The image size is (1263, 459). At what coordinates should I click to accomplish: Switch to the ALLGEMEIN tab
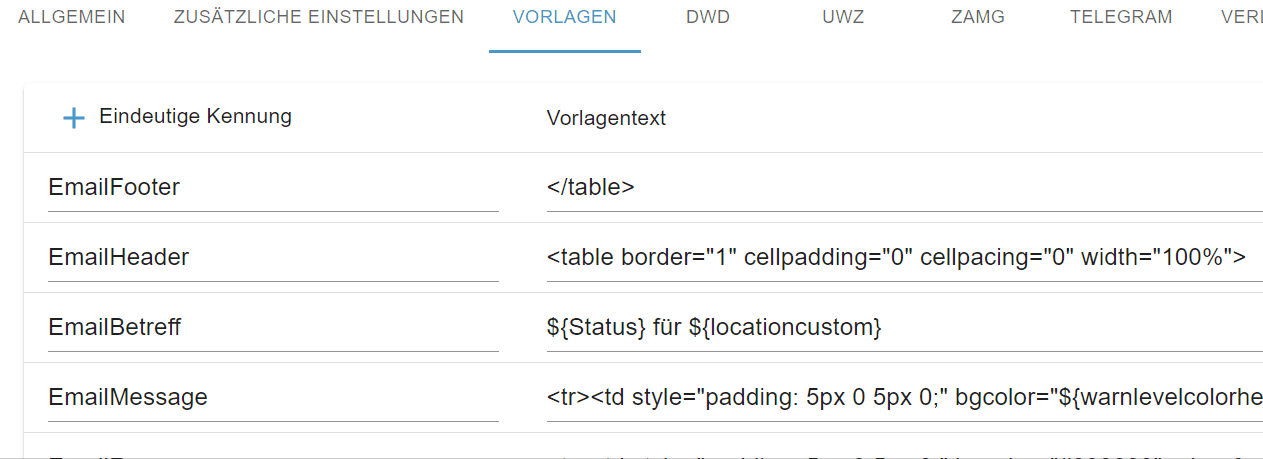[72, 17]
